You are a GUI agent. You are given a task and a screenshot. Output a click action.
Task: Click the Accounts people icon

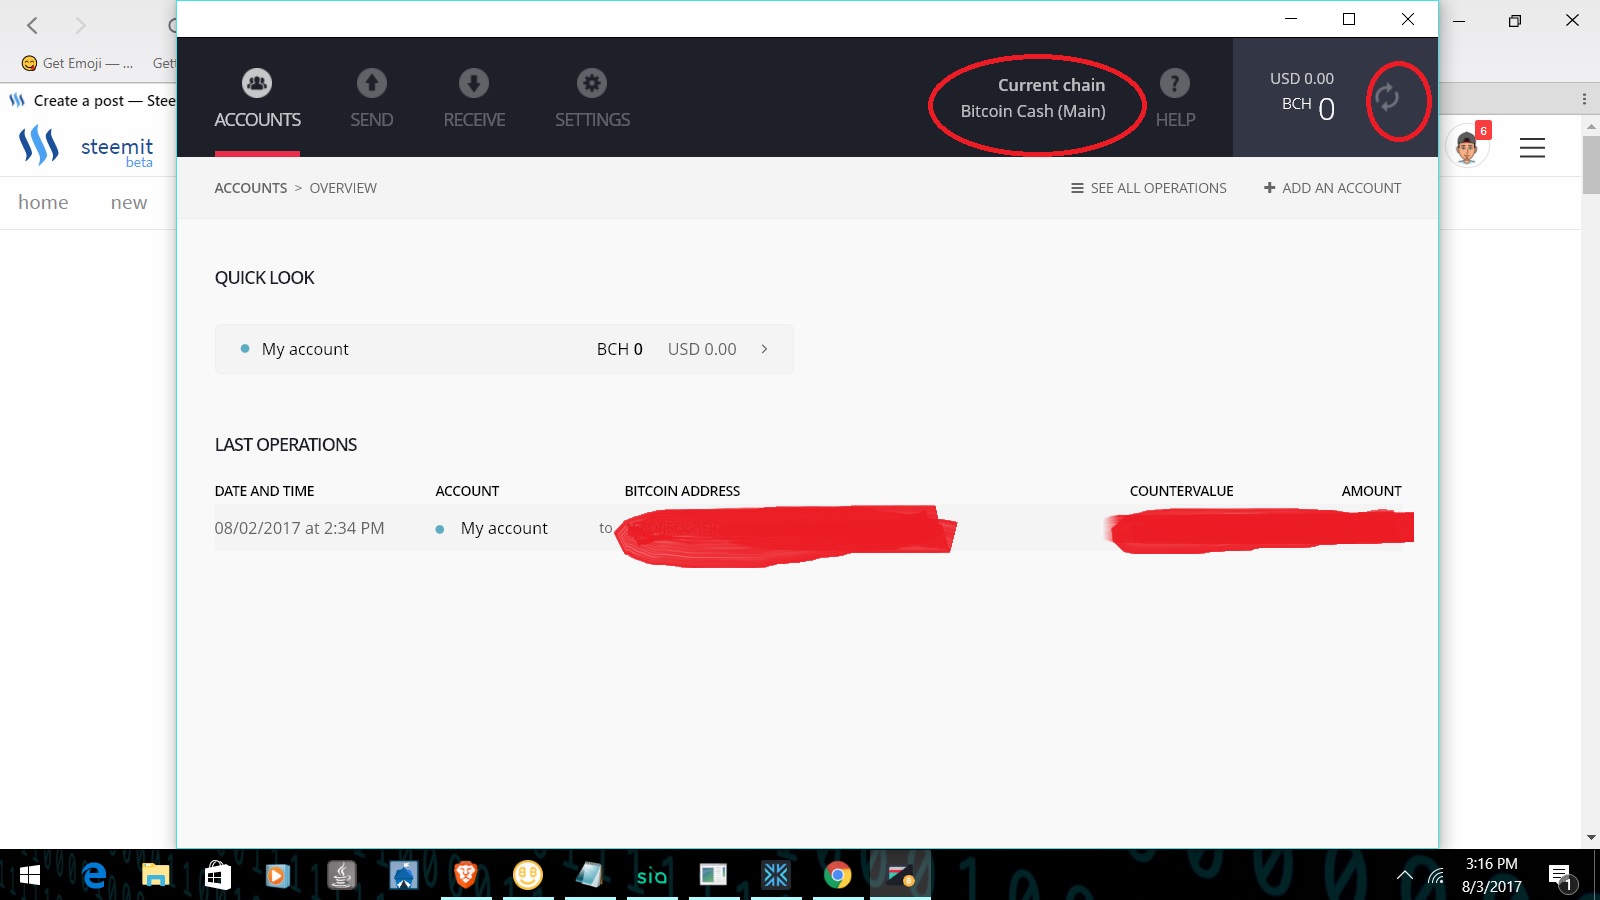(x=257, y=83)
